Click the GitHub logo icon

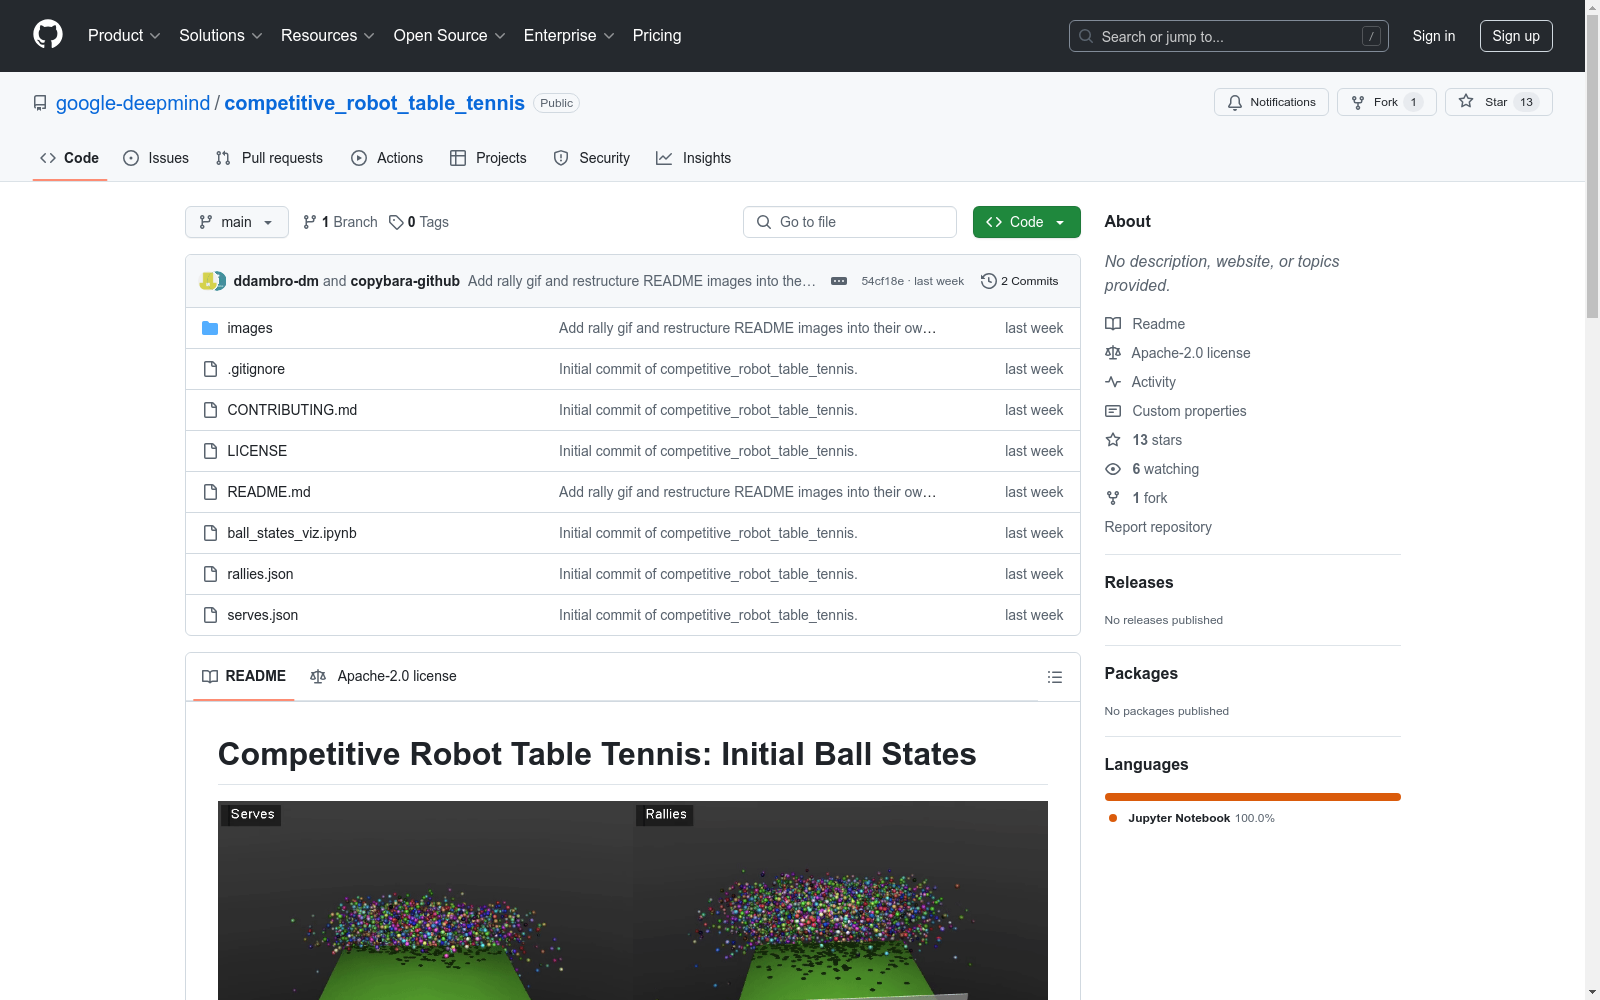click(x=48, y=35)
